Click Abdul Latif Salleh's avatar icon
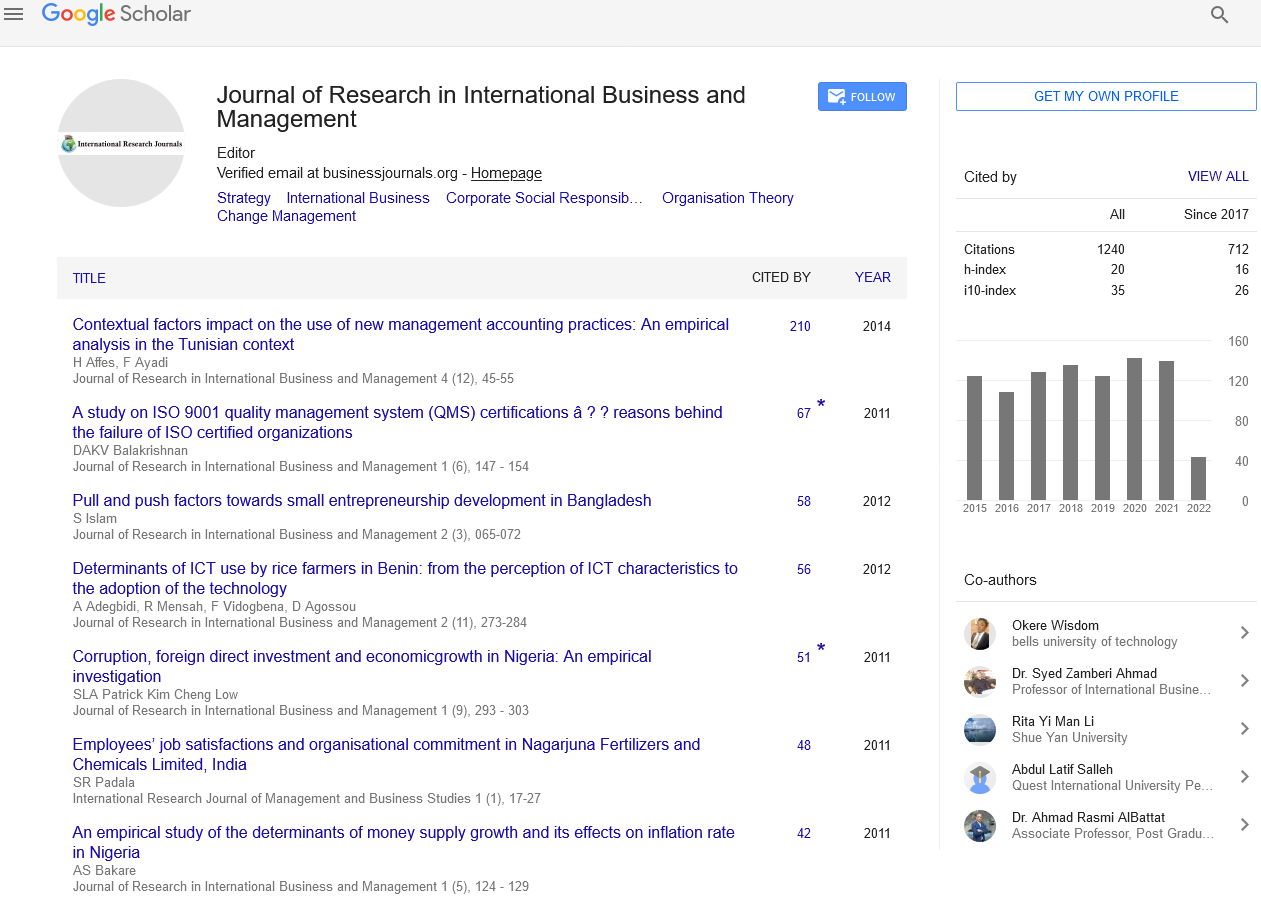 point(980,777)
